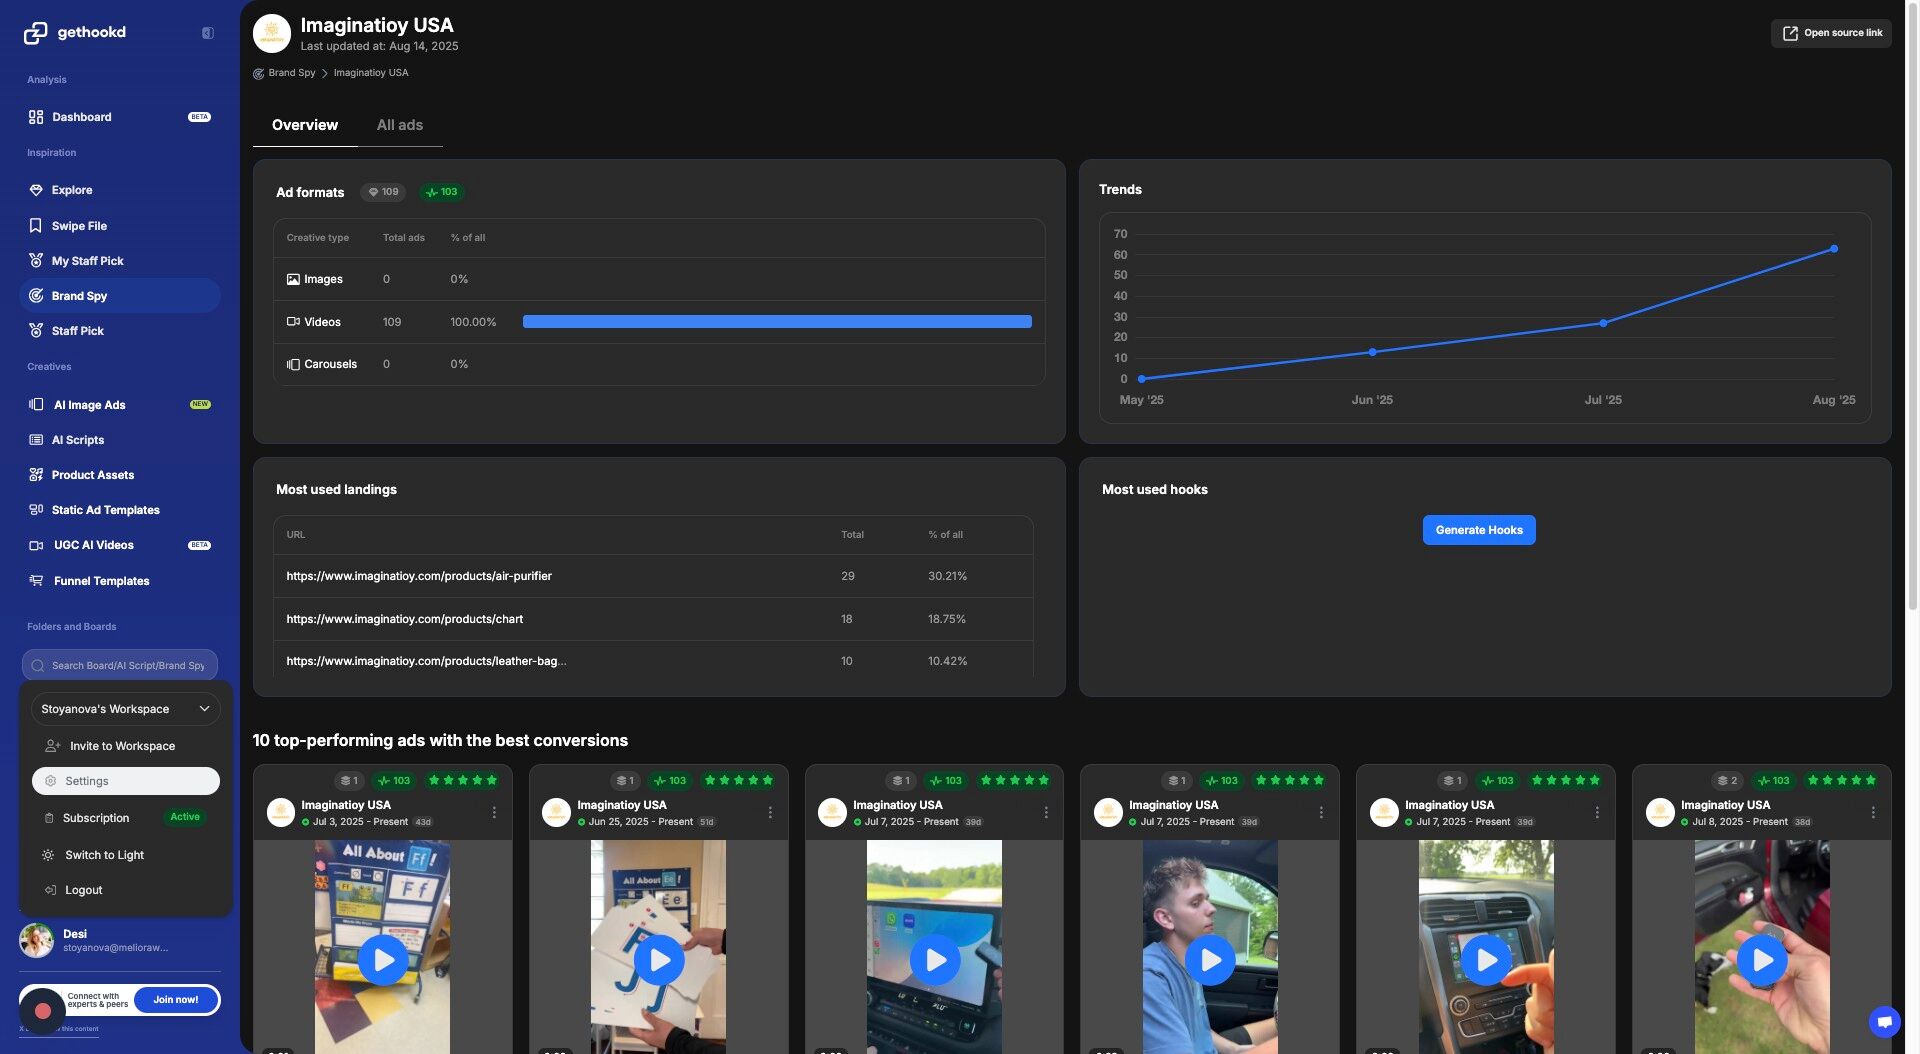Viewport: 1920px width, 1054px height.
Task: Switch to Light theme
Action: 104,855
